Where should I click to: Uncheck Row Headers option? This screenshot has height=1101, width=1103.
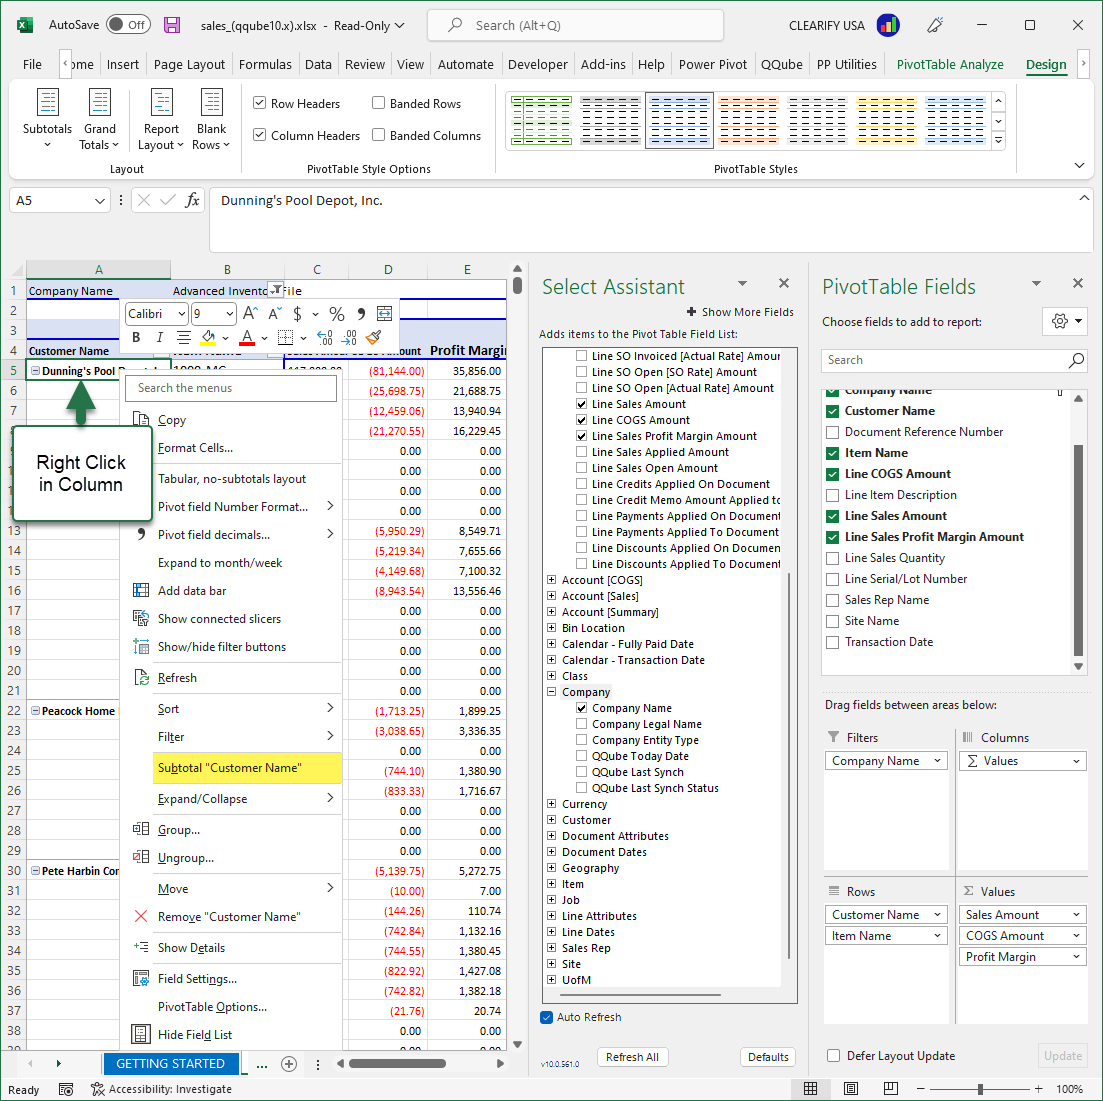click(x=260, y=103)
